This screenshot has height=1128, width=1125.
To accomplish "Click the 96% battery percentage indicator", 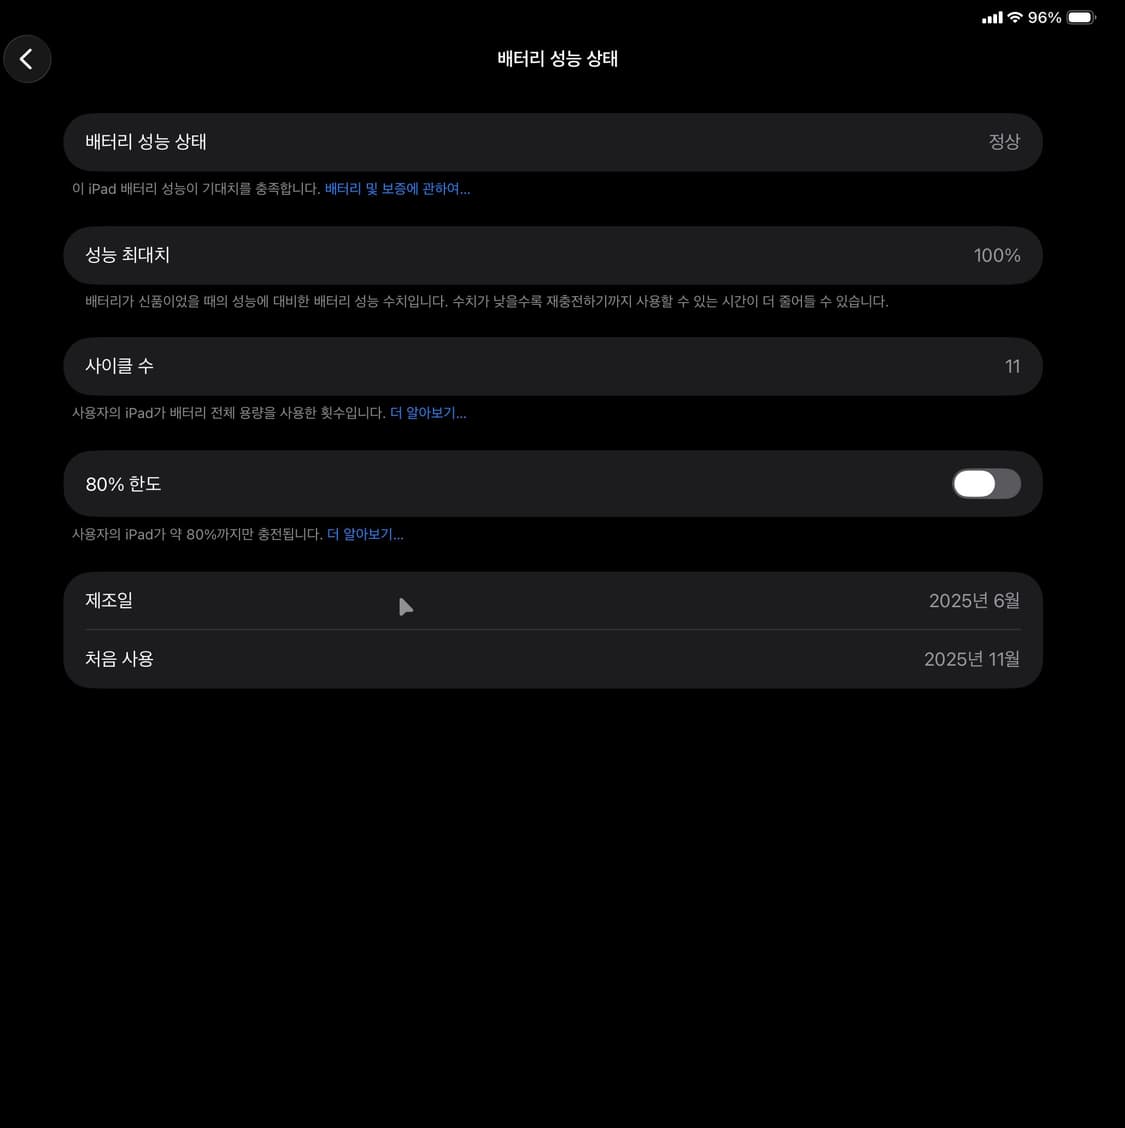I will click(x=1044, y=17).
